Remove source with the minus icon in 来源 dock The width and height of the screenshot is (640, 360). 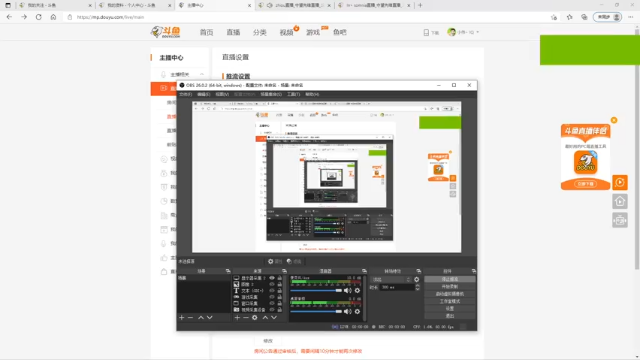(x=246, y=318)
